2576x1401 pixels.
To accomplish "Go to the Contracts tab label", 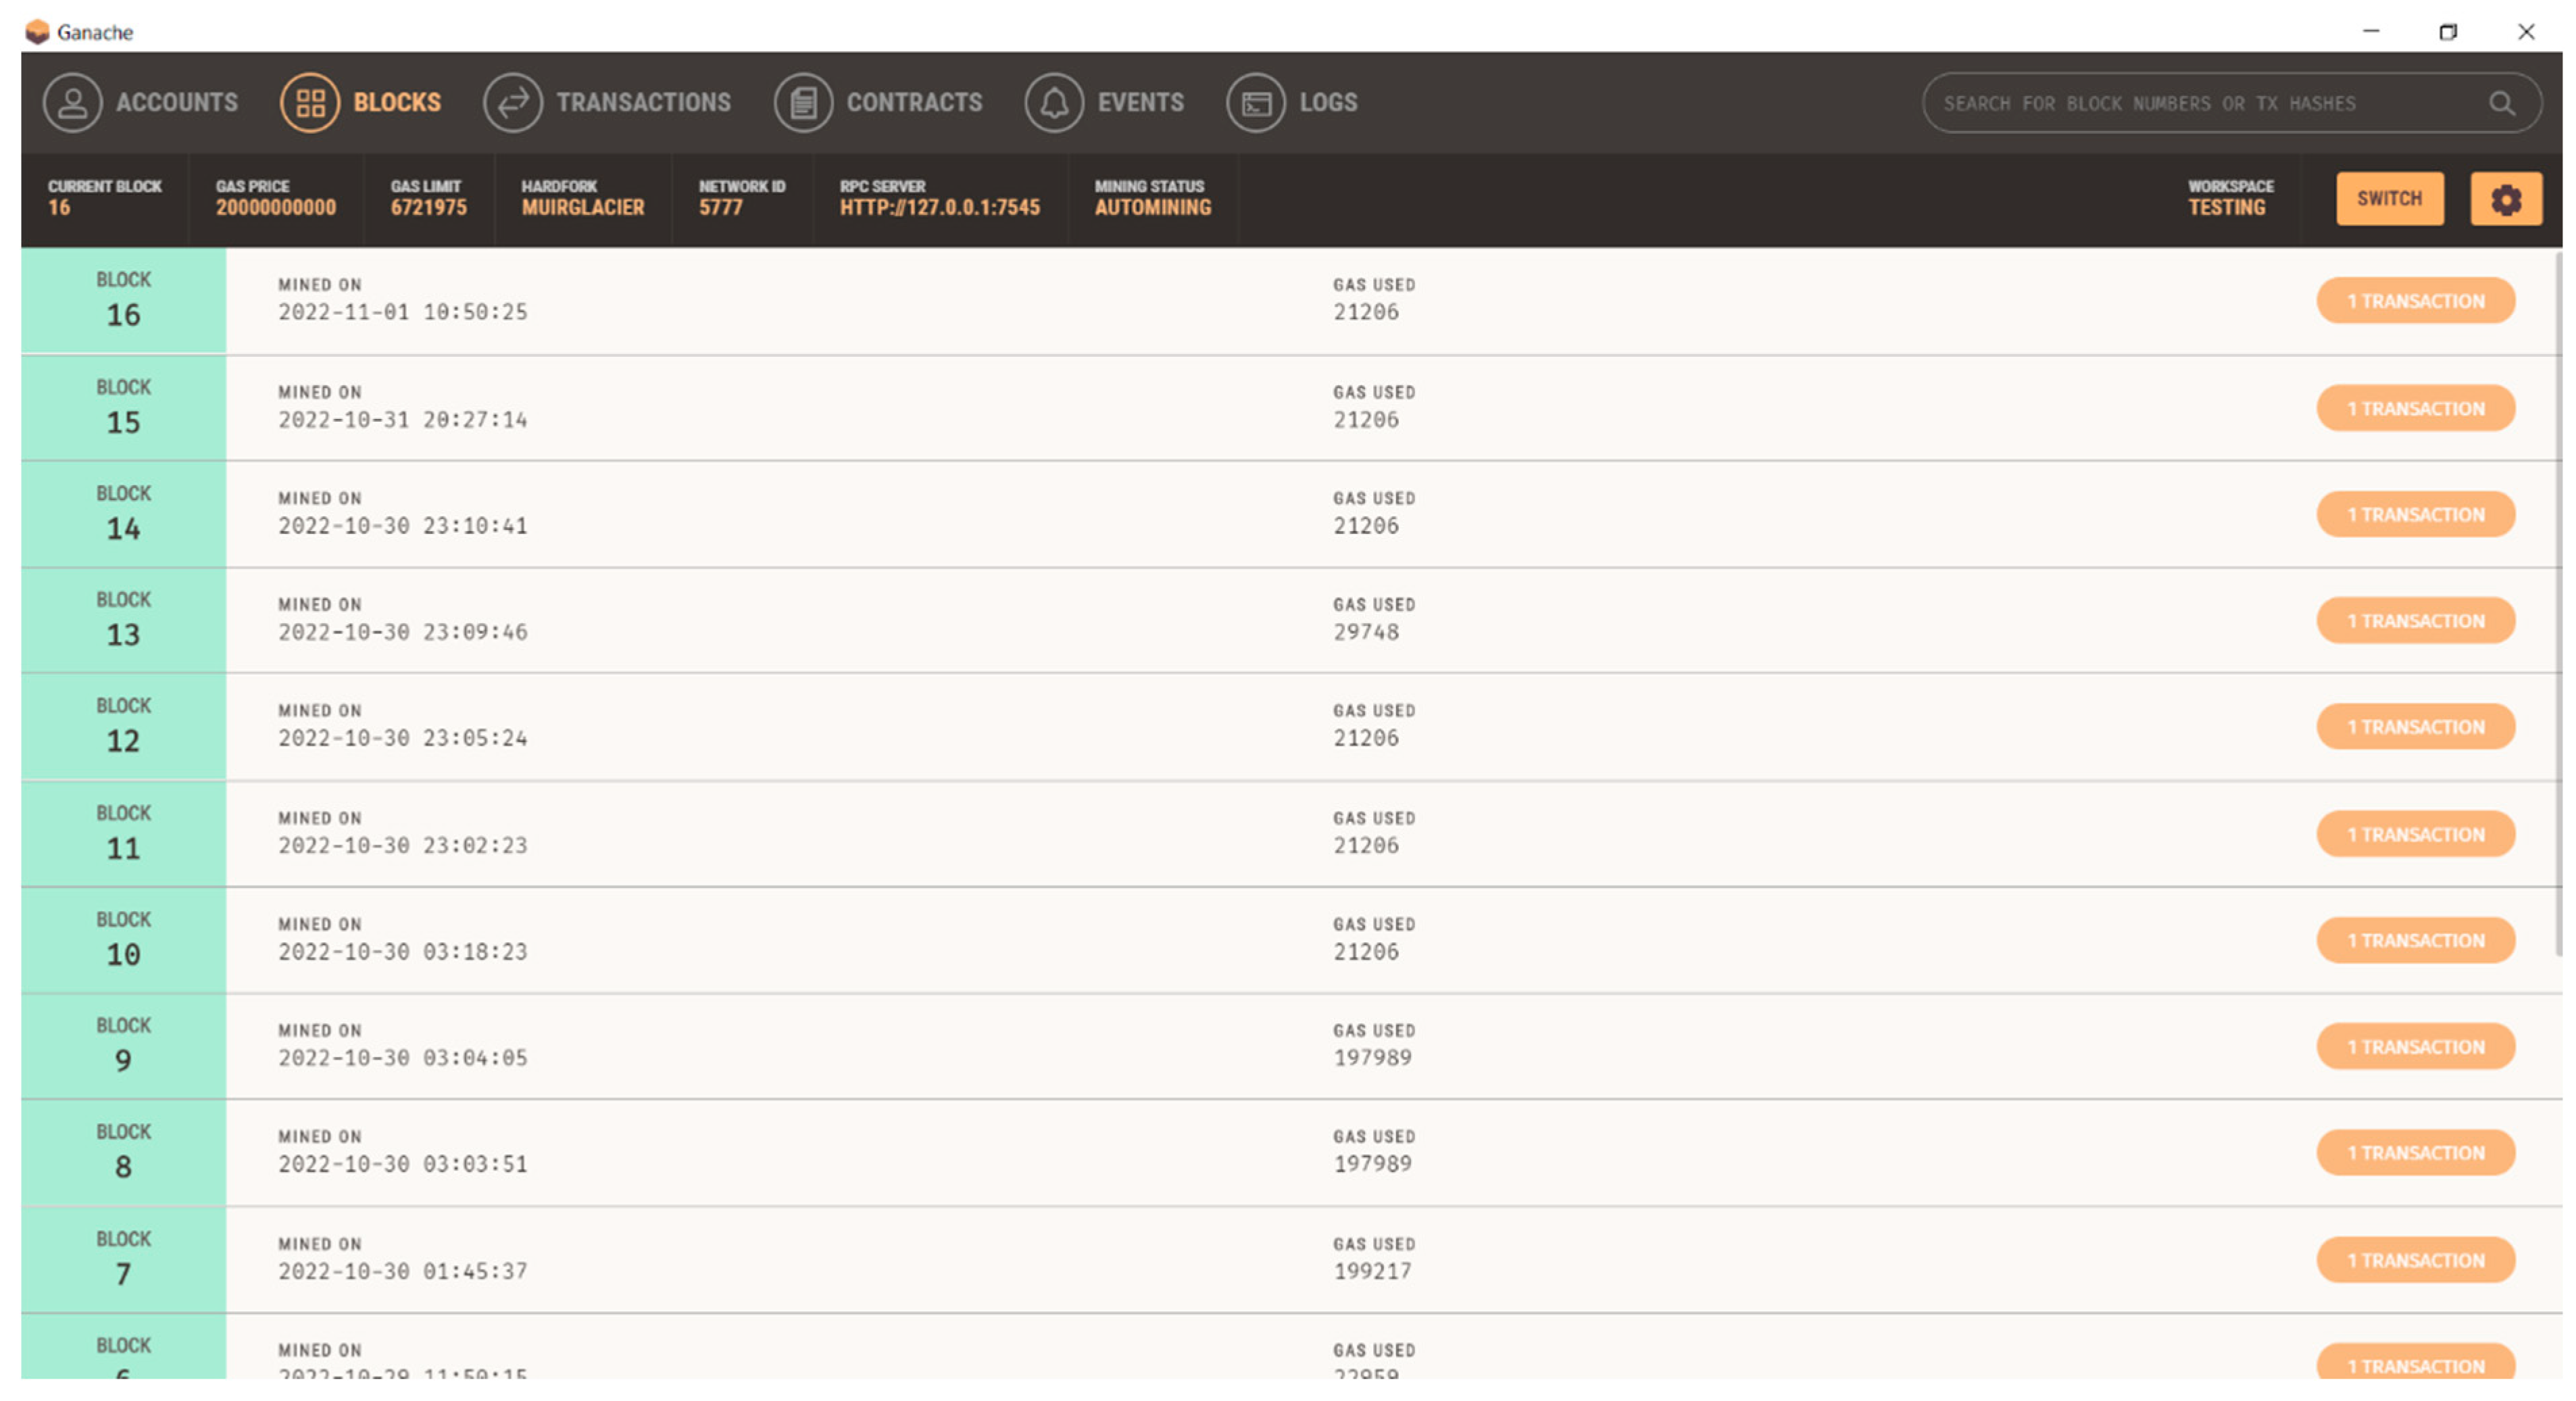I will tap(914, 102).
